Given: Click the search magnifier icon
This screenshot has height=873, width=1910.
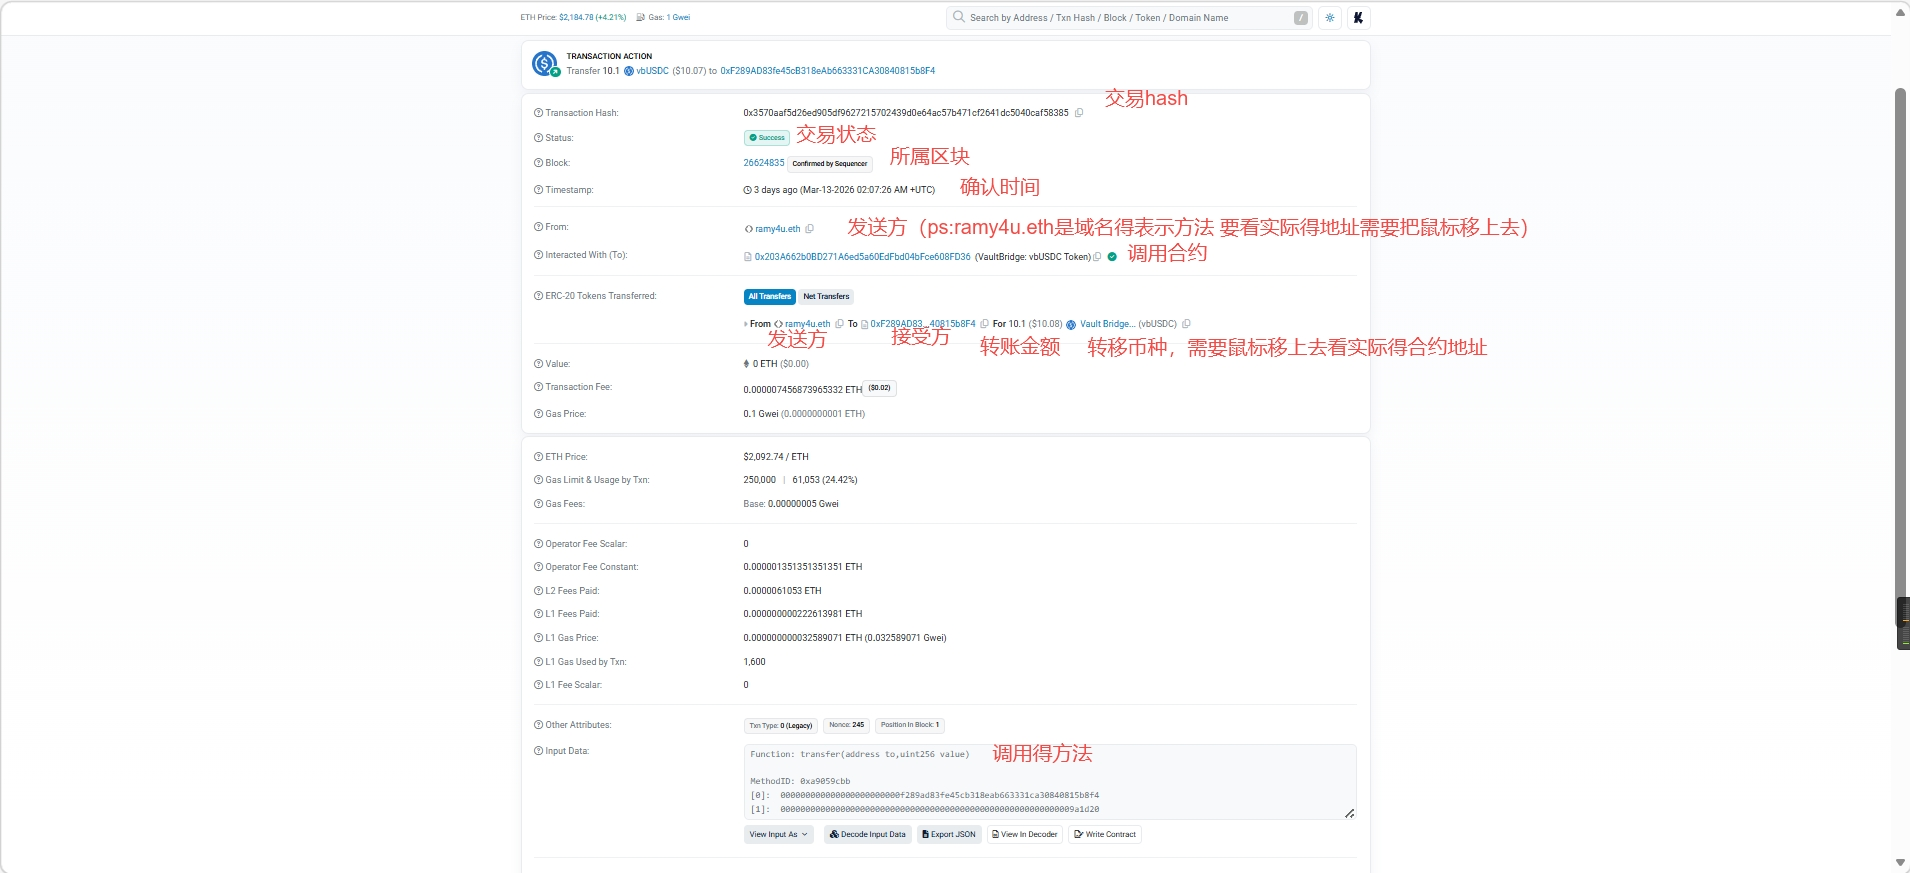Looking at the screenshot, I should (959, 17).
